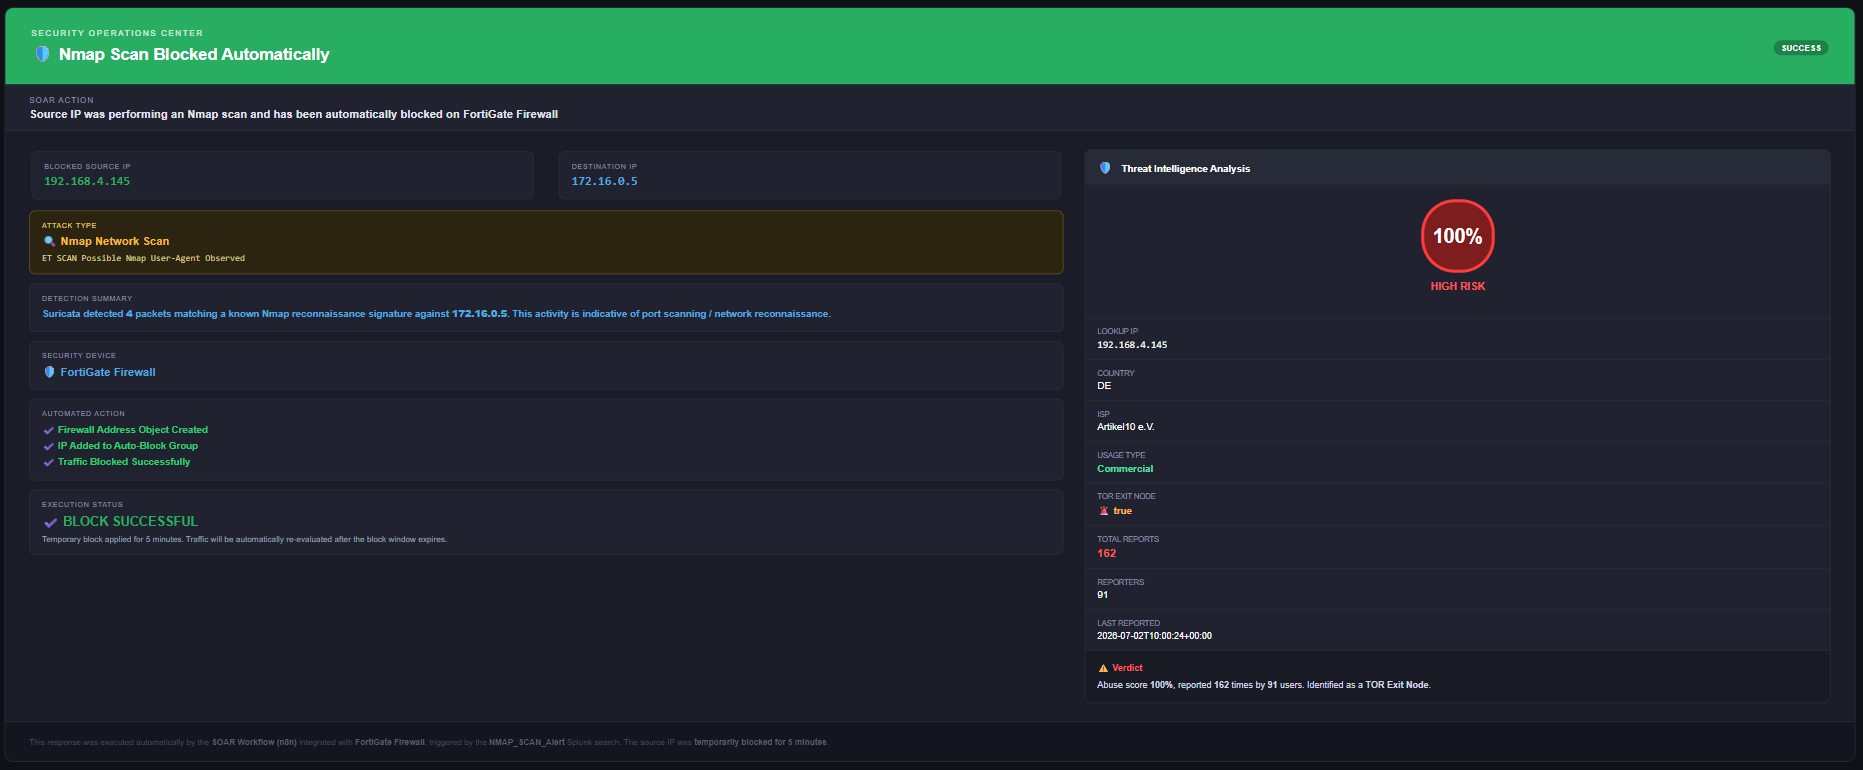
Task: Click the country value DE
Action: click(1104, 386)
